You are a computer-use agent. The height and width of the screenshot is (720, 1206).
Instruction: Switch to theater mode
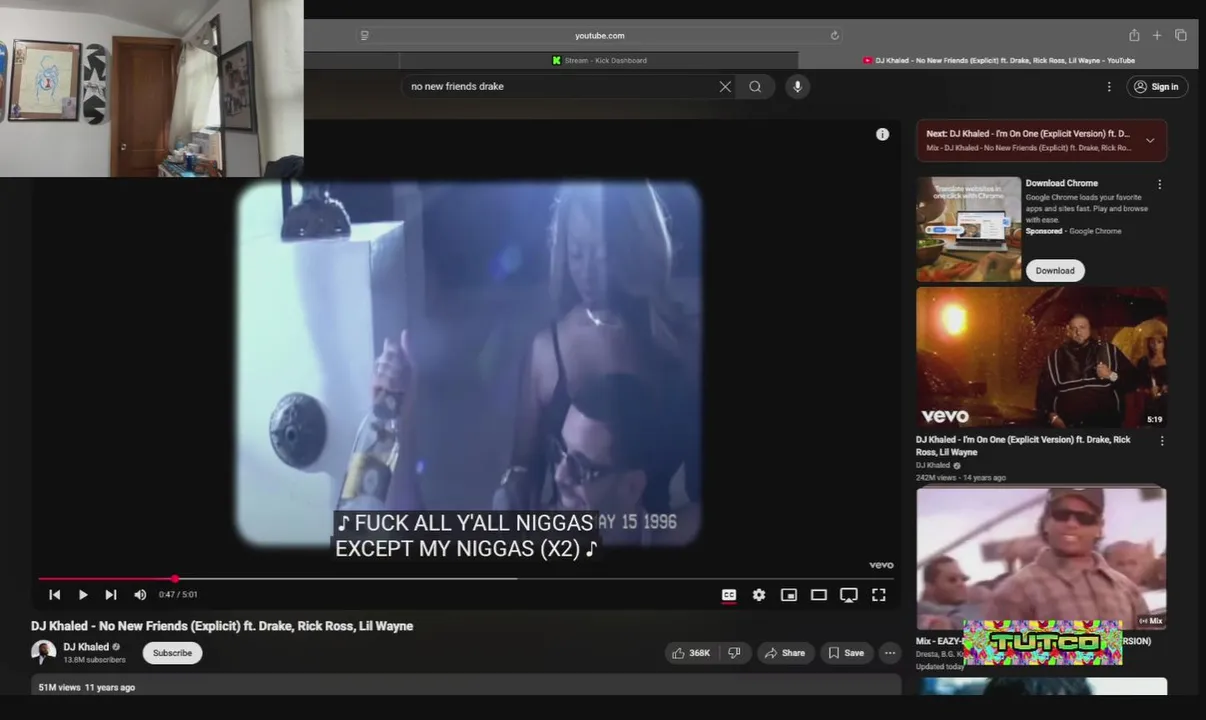[819, 595]
